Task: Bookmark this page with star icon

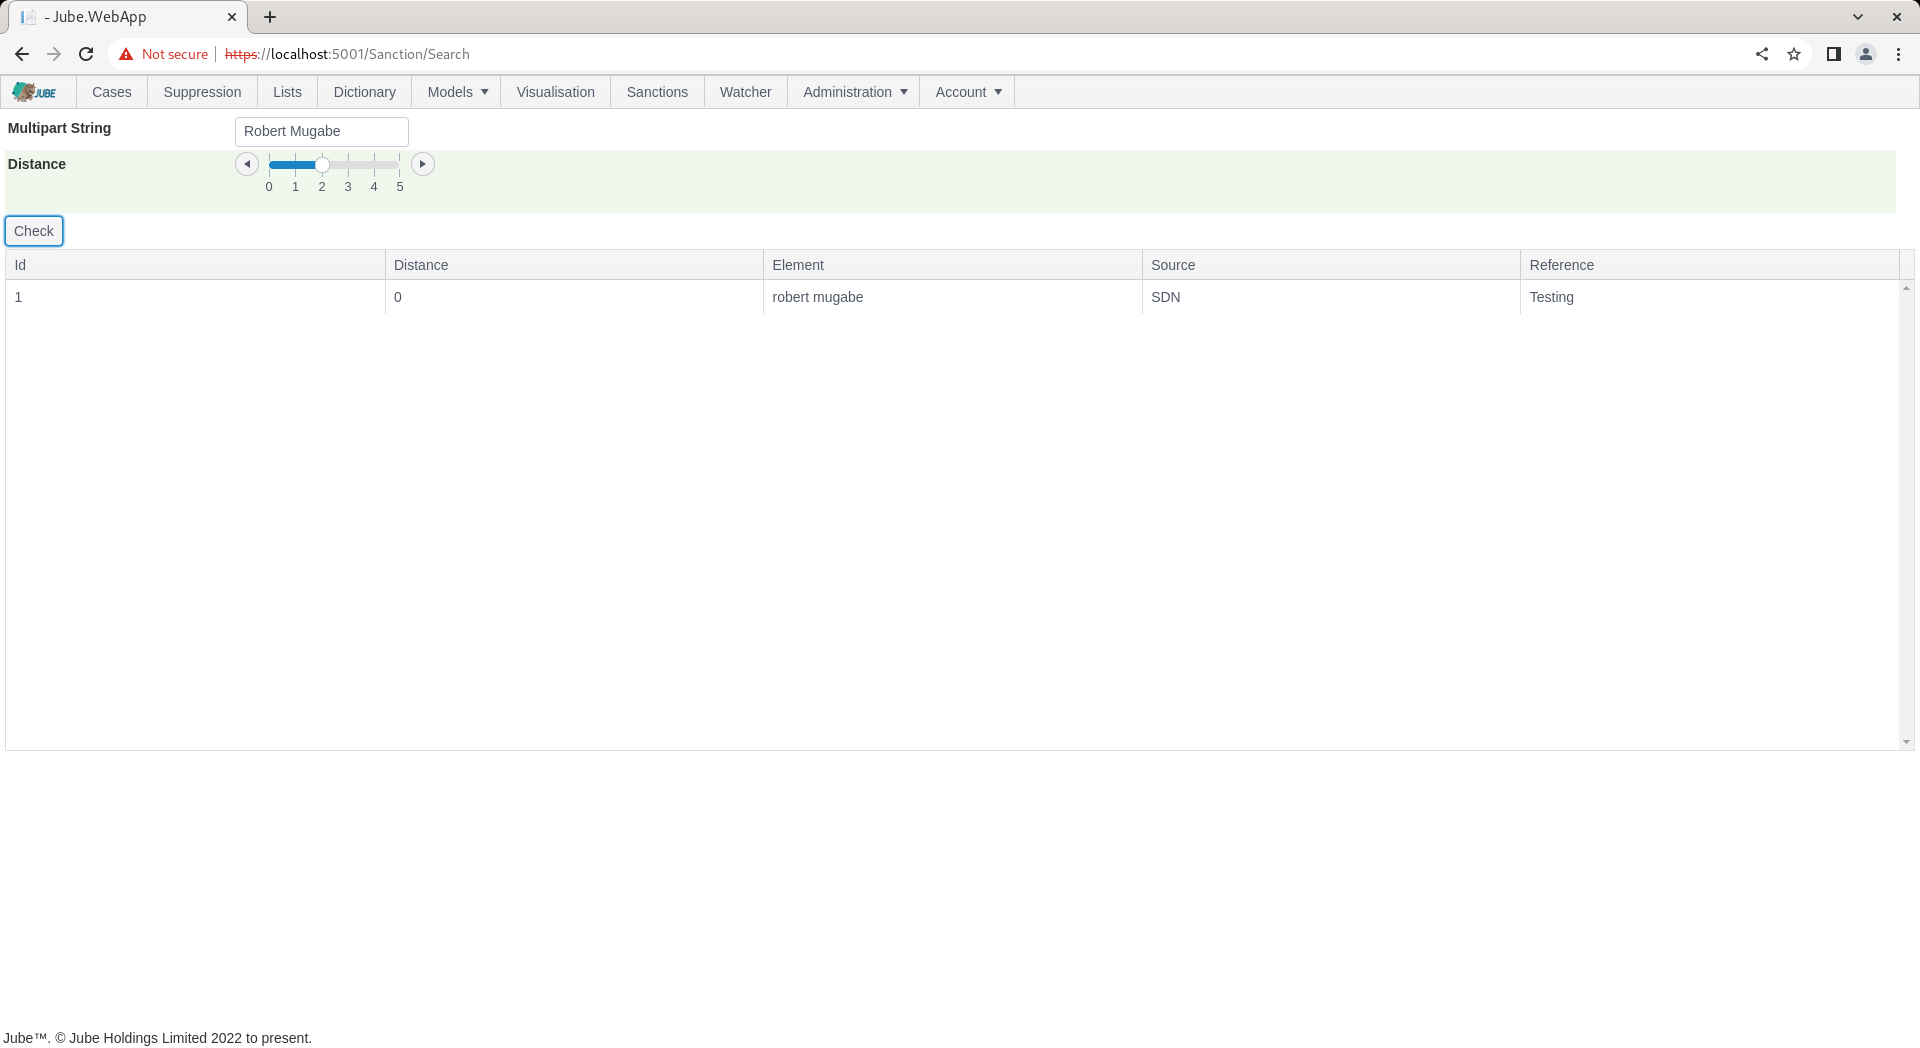Action: 1794,54
